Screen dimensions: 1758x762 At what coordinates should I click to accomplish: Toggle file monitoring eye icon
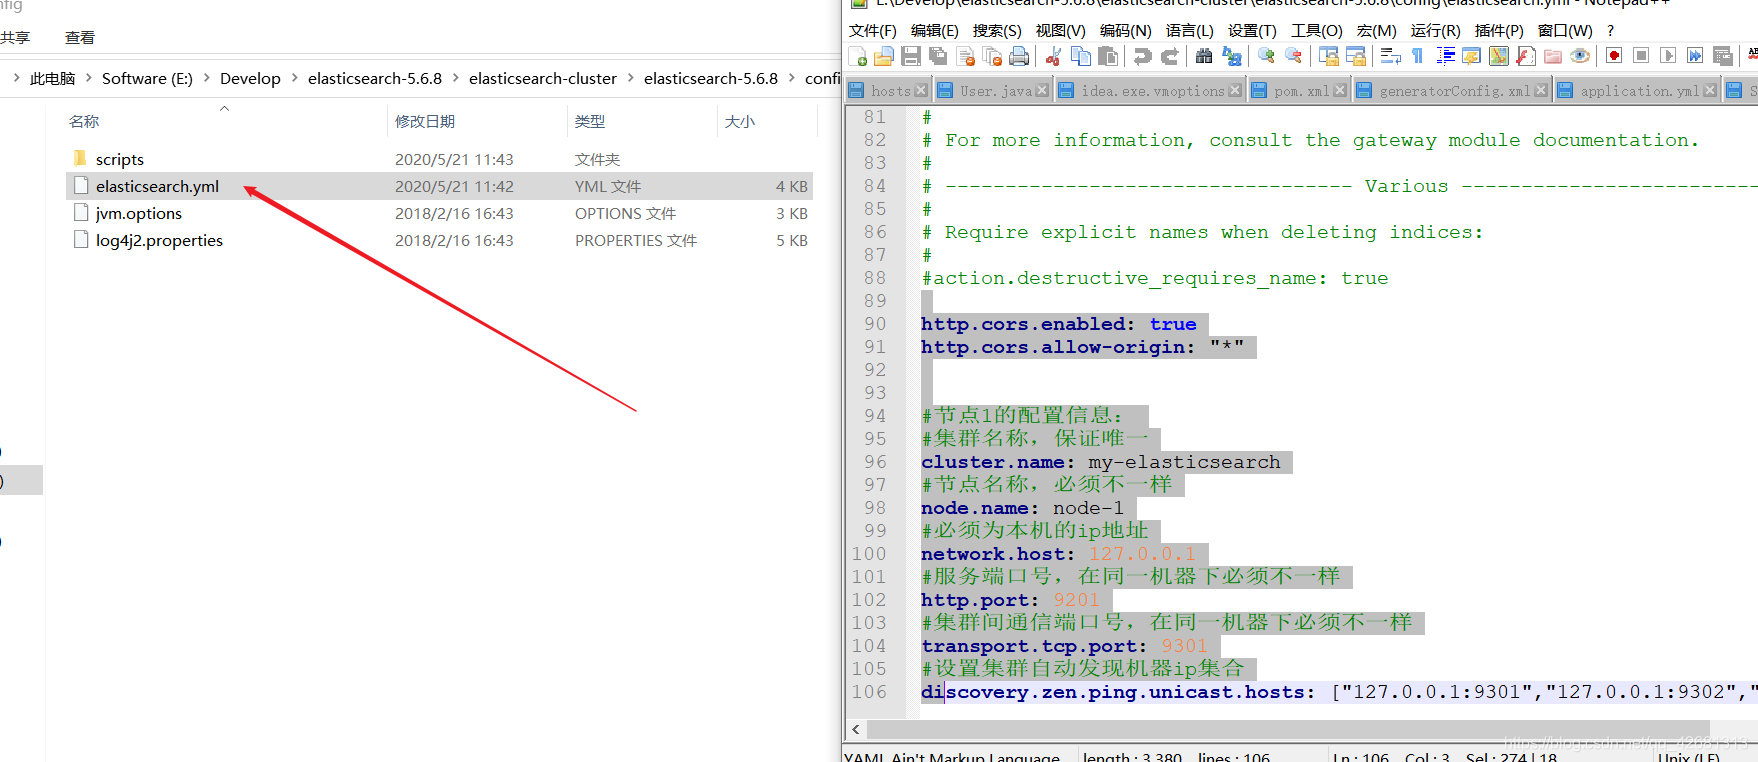pyautogui.click(x=1580, y=56)
